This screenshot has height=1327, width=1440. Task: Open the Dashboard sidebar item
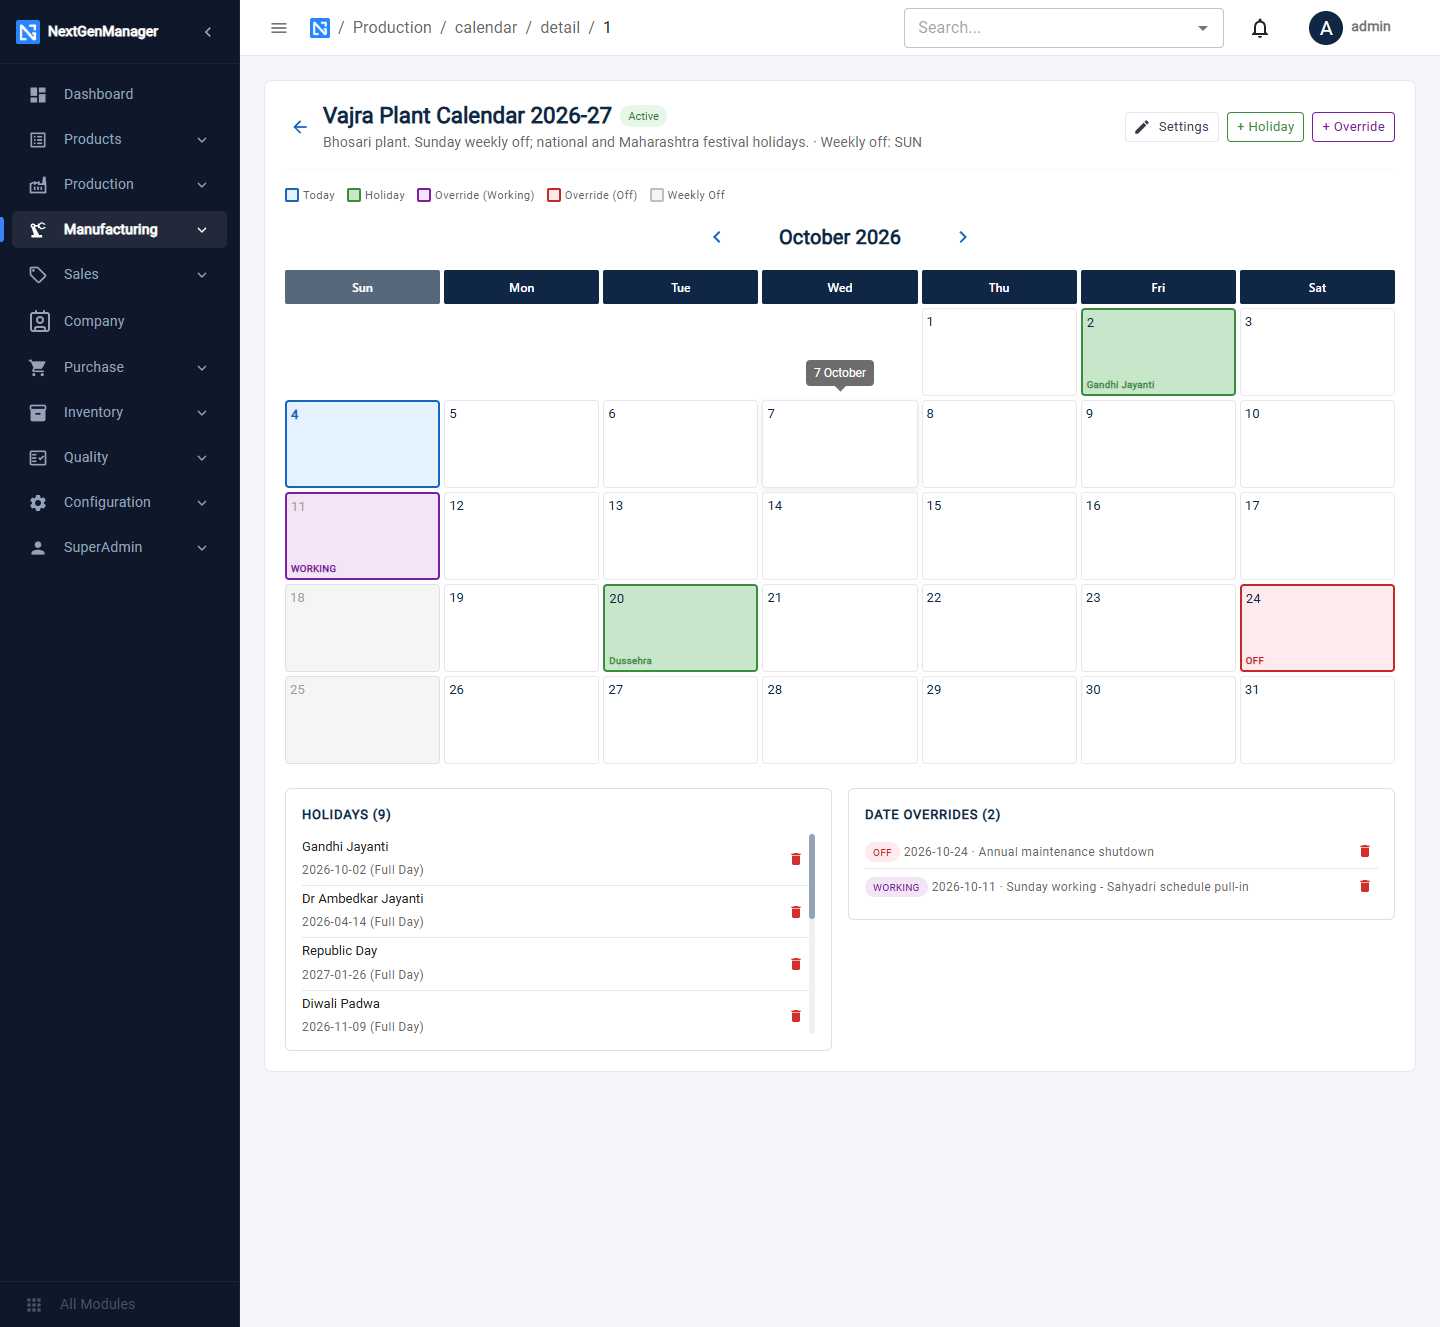pyautogui.click(x=120, y=94)
